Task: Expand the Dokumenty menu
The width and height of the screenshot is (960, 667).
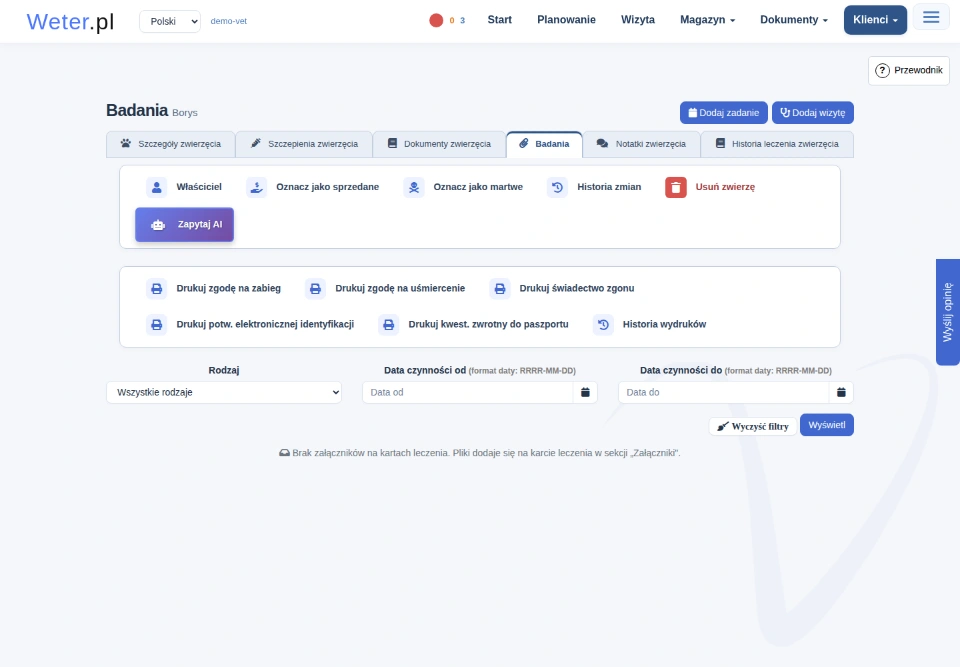Action: (x=793, y=20)
